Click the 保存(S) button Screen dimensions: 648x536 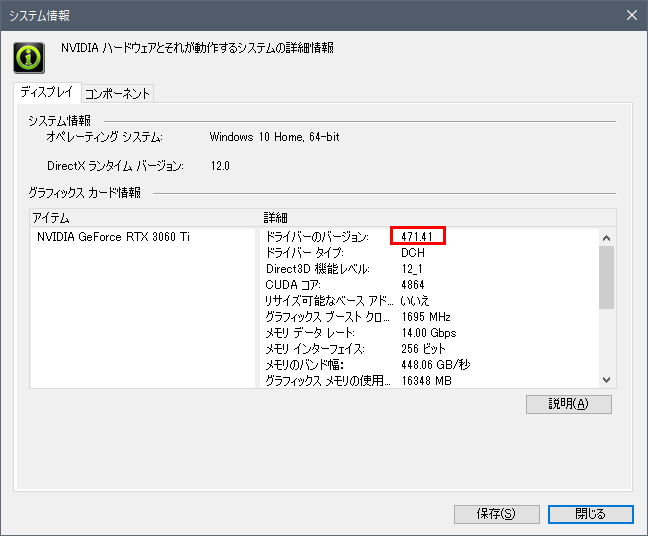tap(496, 514)
